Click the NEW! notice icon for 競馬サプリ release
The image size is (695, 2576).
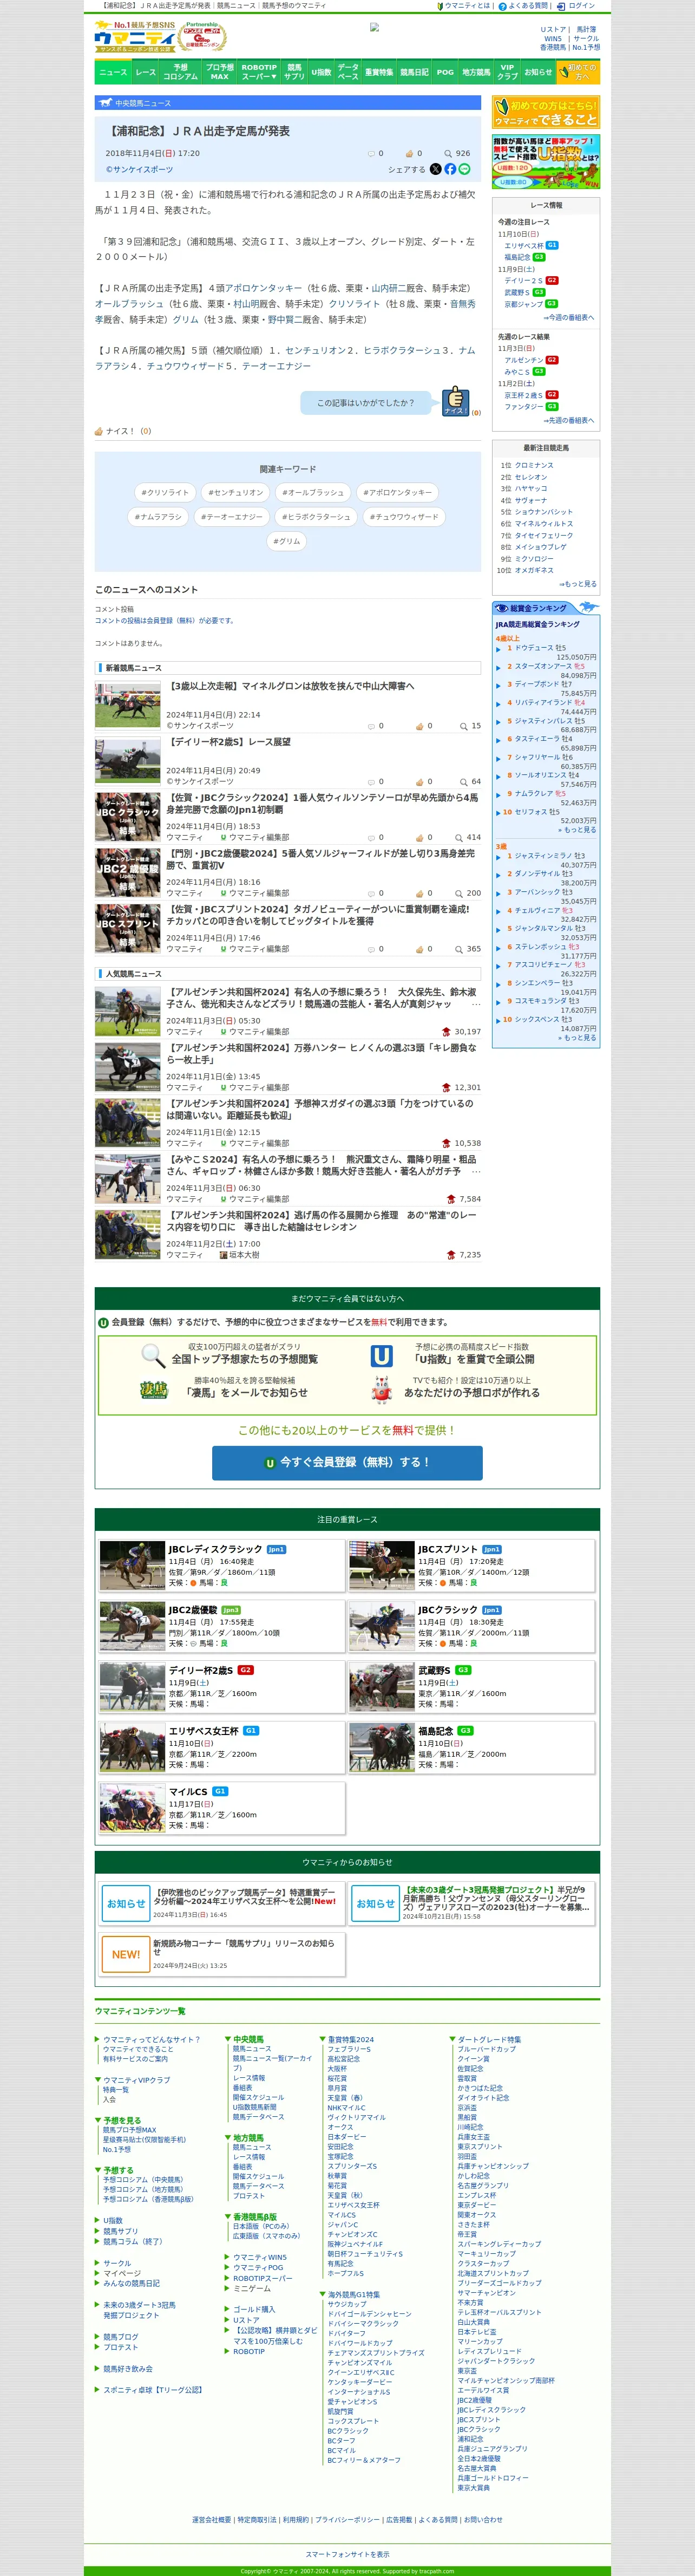pyautogui.click(x=126, y=1954)
